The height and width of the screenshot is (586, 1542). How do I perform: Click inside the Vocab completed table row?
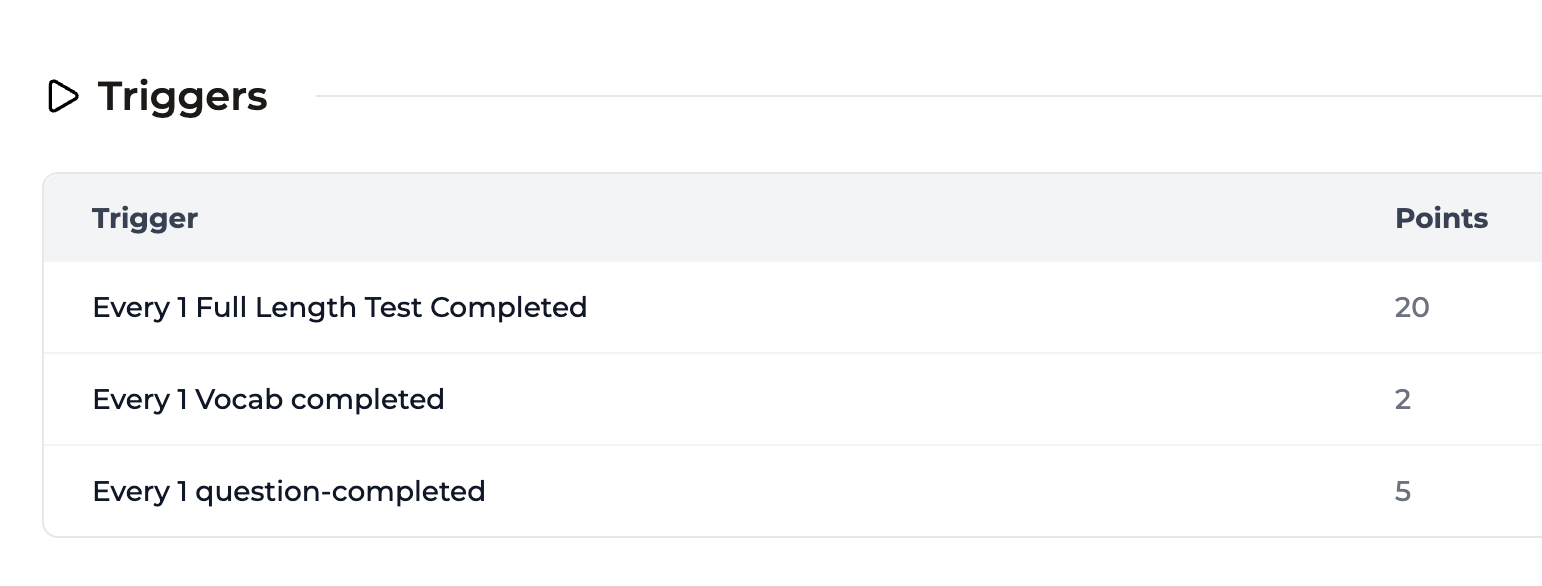click(x=700, y=399)
